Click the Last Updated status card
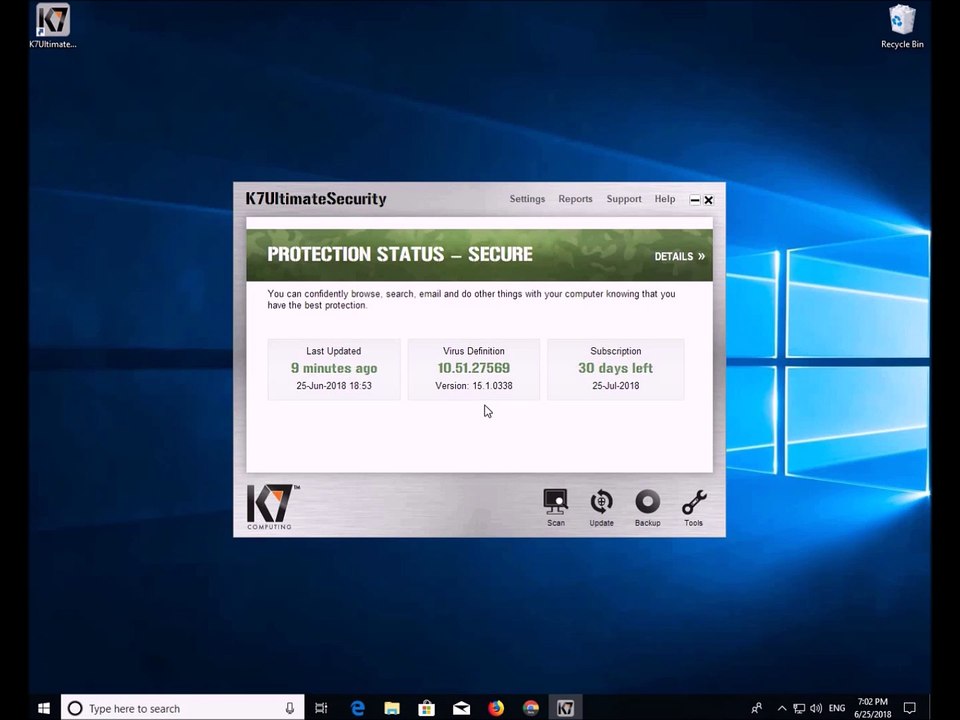 (x=334, y=369)
